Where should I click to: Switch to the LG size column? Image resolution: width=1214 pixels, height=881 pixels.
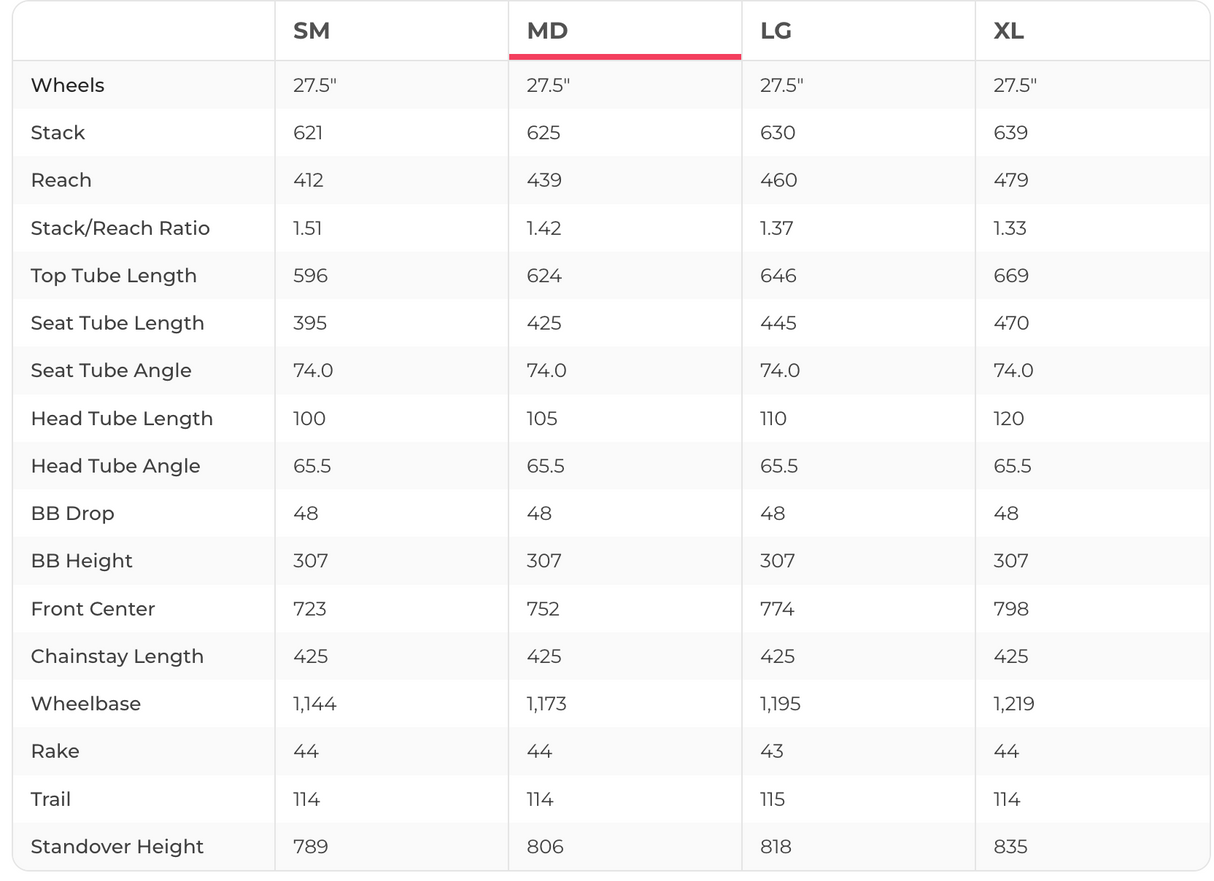pos(776,31)
